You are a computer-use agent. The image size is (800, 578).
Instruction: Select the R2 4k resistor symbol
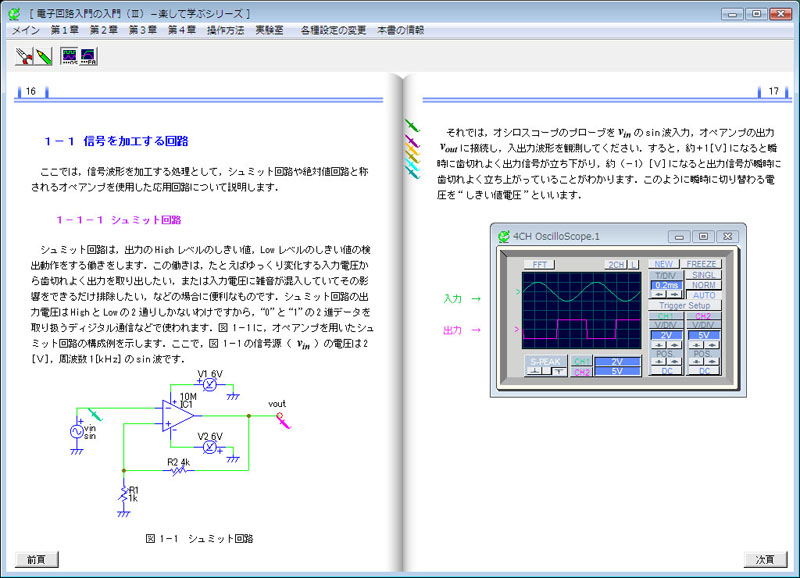tap(179, 470)
